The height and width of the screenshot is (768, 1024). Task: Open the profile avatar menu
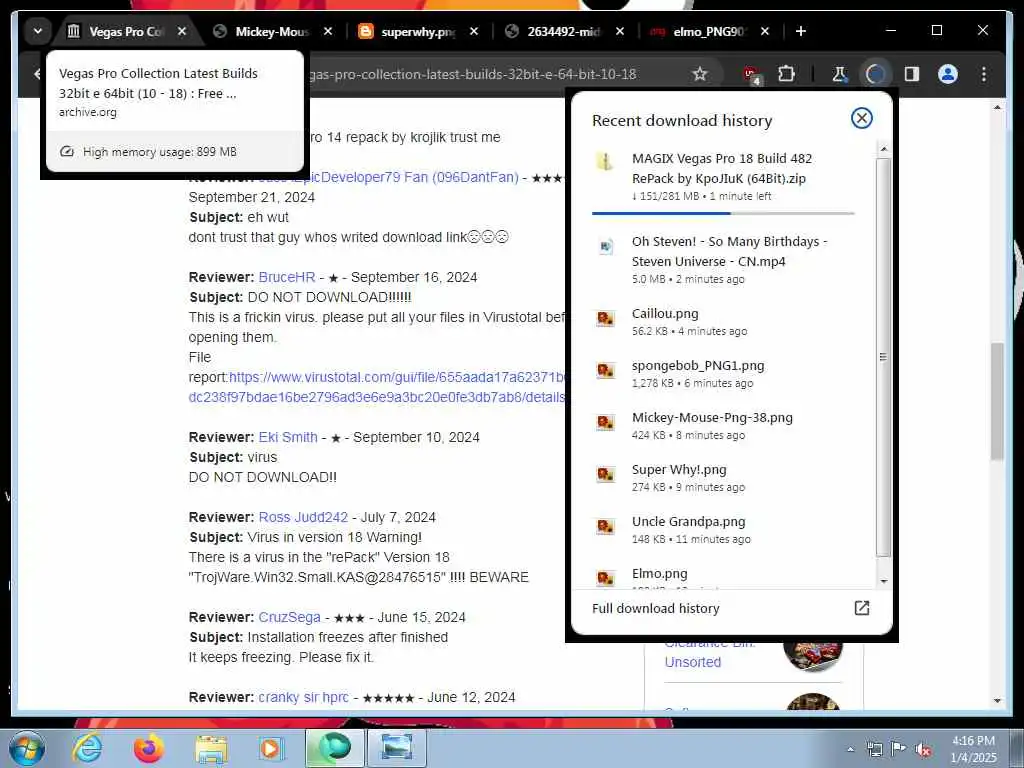pos(948,74)
